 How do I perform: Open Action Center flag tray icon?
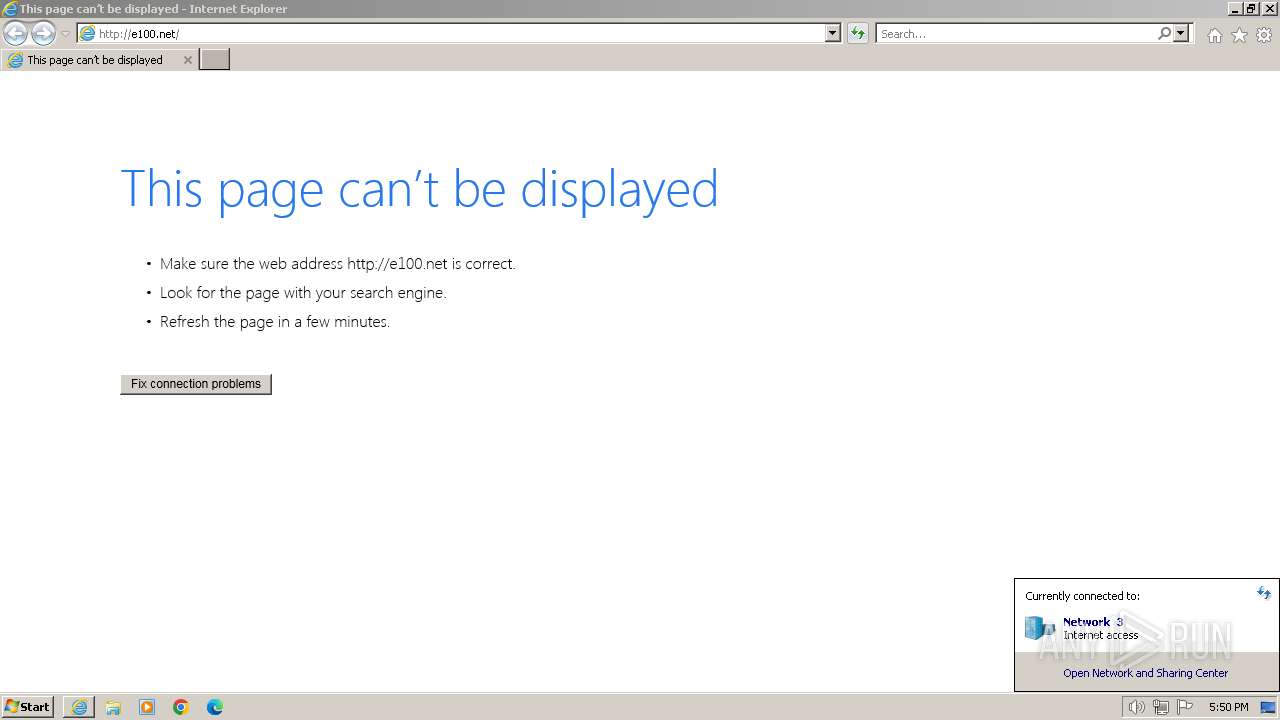(x=1185, y=707)
